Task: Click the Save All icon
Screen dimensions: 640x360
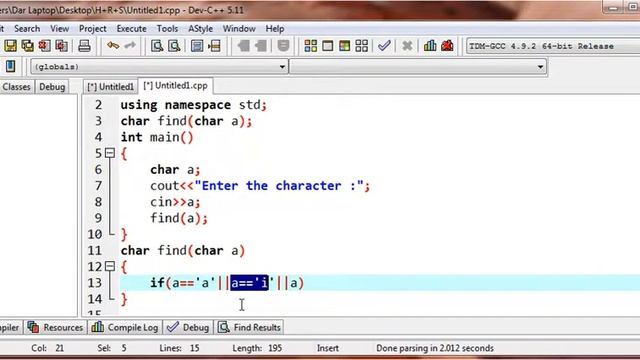Action: [x=27, y=46]
